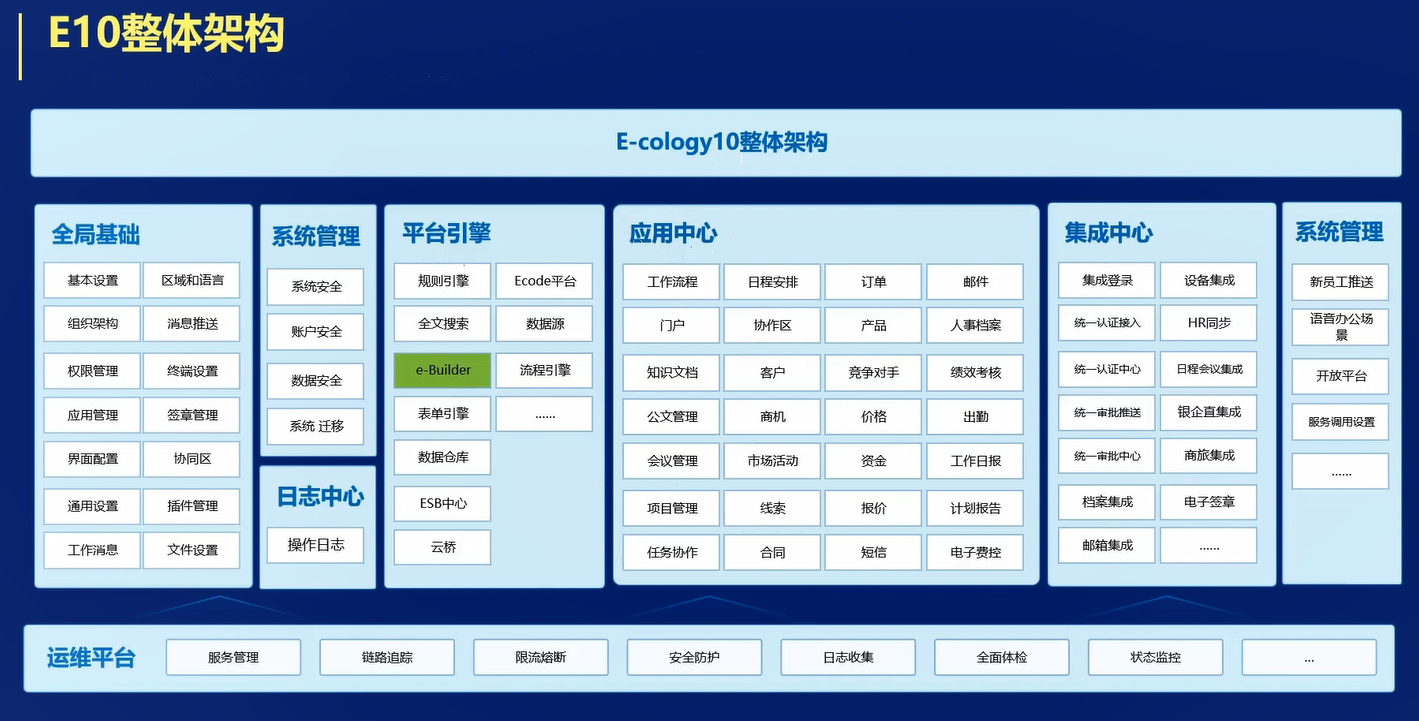Click 规则引擎 under 平台引擎
This screenshot has width=1419, height=721.
(x=441, y=281)
